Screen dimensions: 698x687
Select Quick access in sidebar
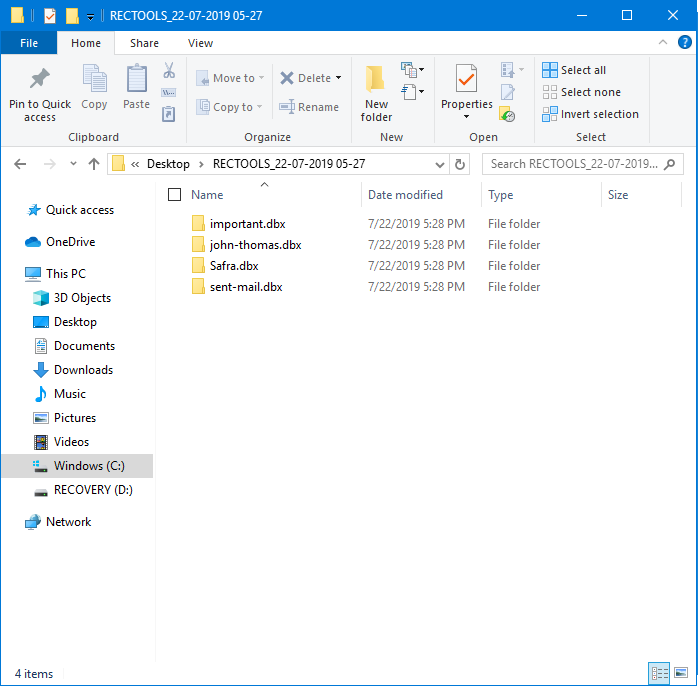pos(80,210)
